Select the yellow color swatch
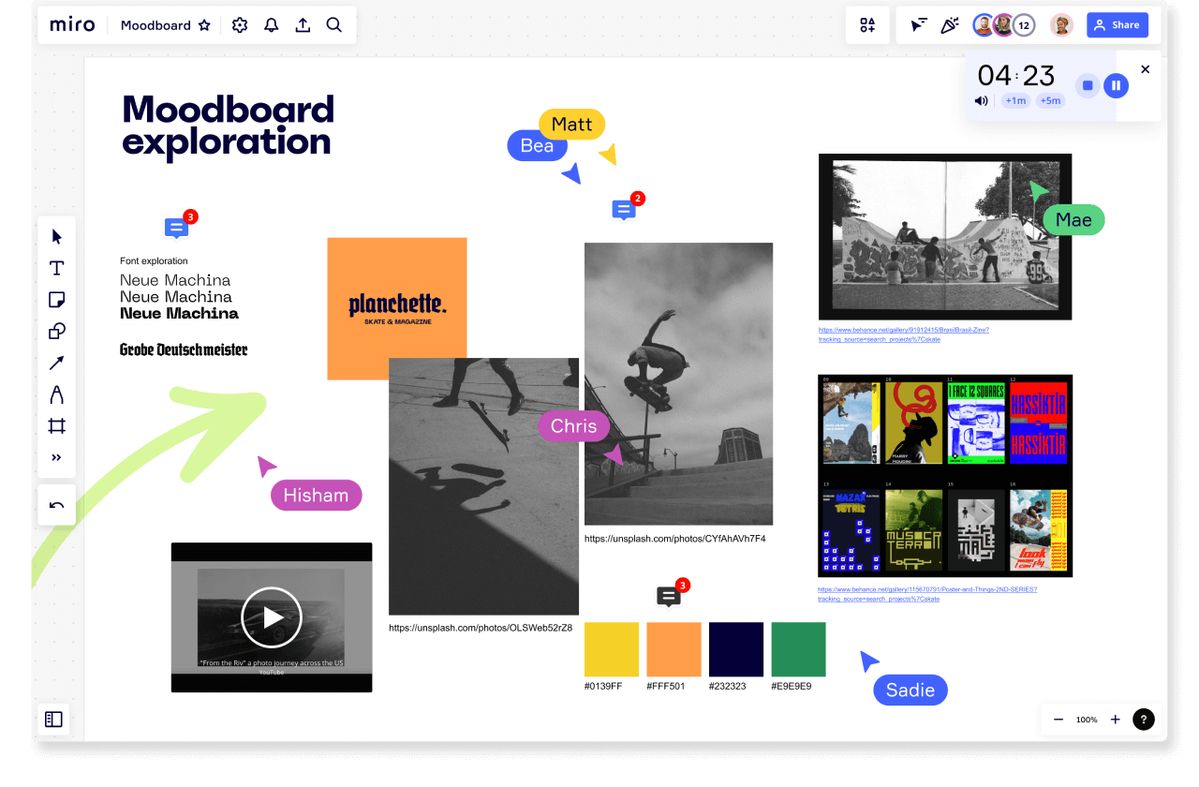The image size is (1199, 787). point(611,649)
